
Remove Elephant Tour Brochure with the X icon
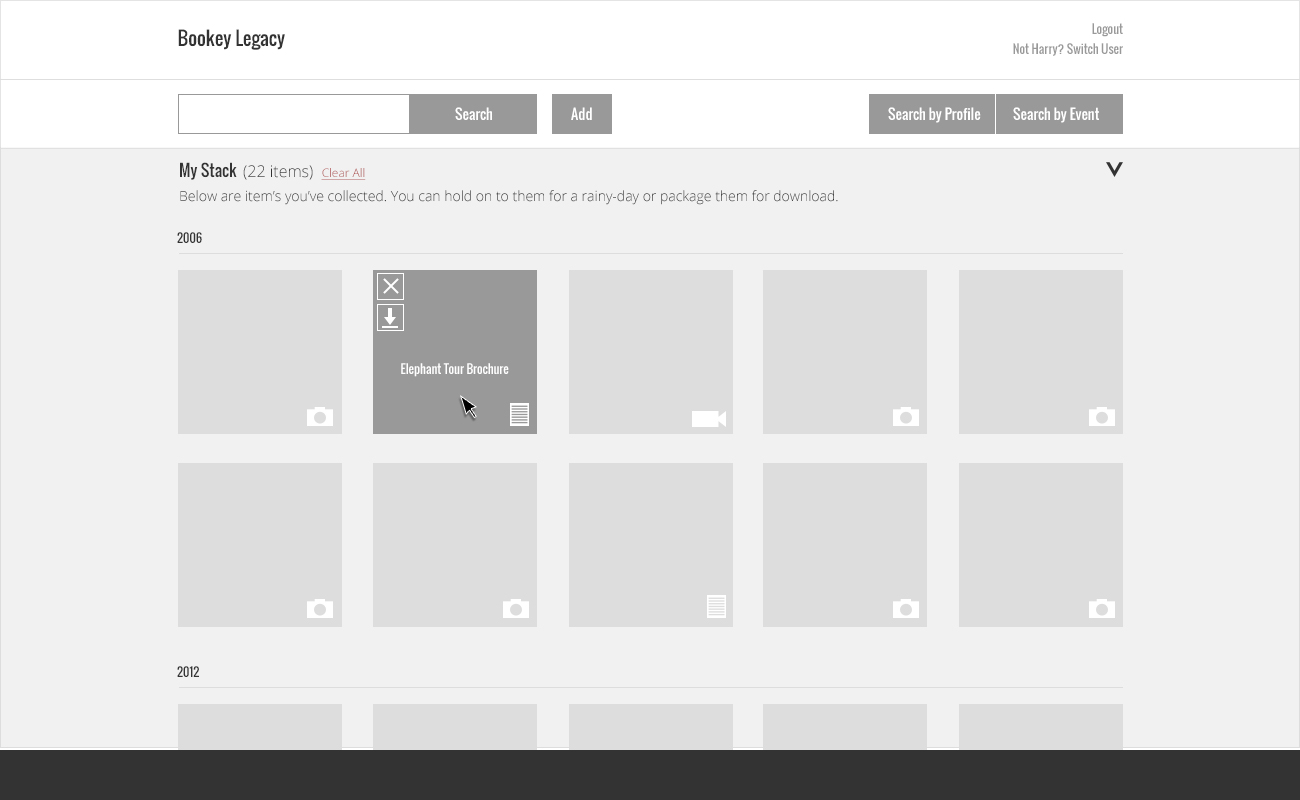[x=390, y=287]
